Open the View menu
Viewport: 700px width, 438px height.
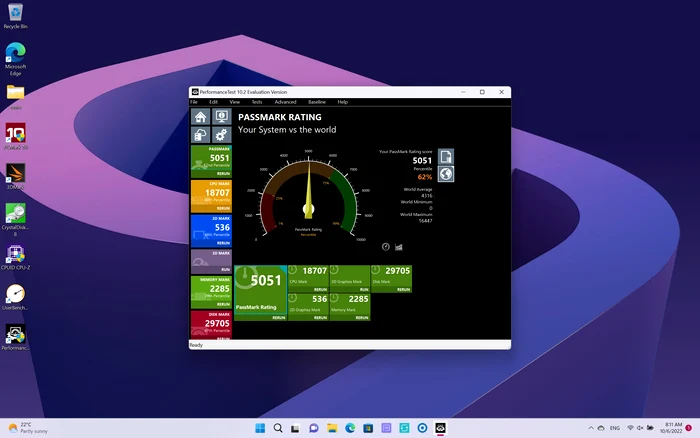234,102
